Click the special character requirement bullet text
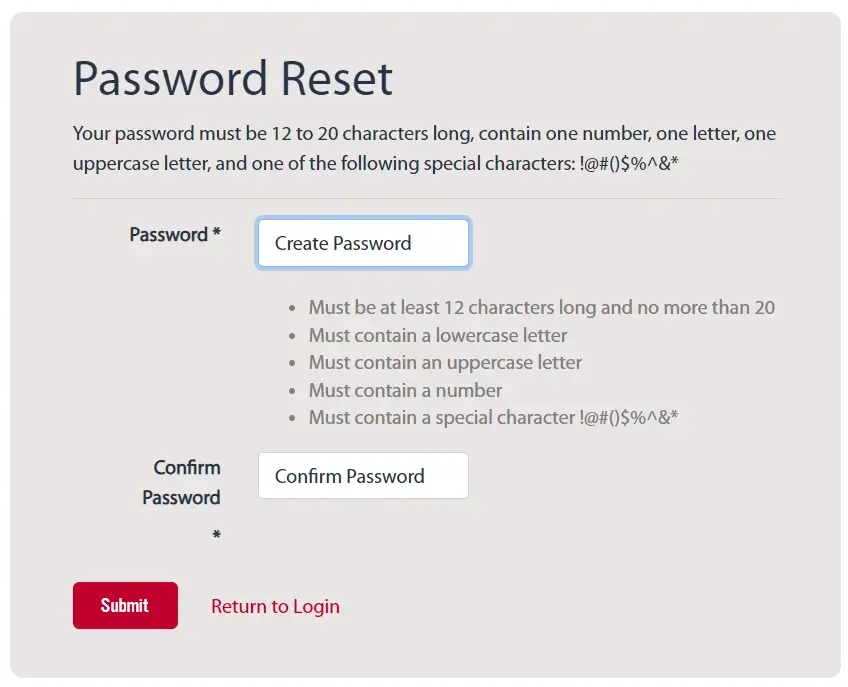The width and height of the screenshot is (848, 687). (x=493, y=418)
